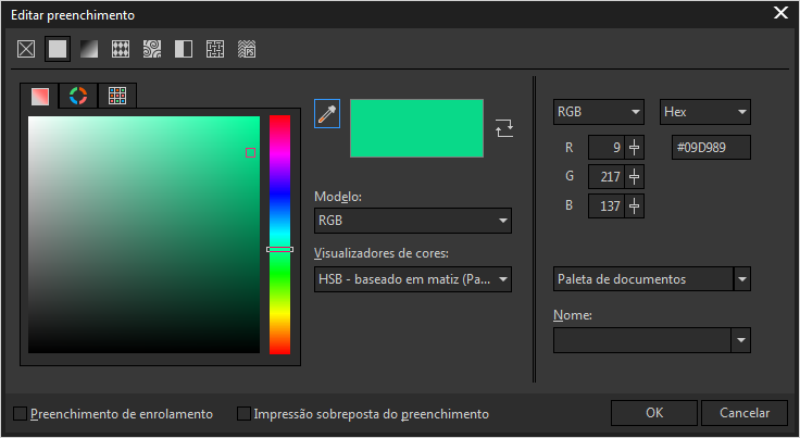Confirm with the OK button
The height and width of the screenshot is (438, 800).
(x=654, y=413)
